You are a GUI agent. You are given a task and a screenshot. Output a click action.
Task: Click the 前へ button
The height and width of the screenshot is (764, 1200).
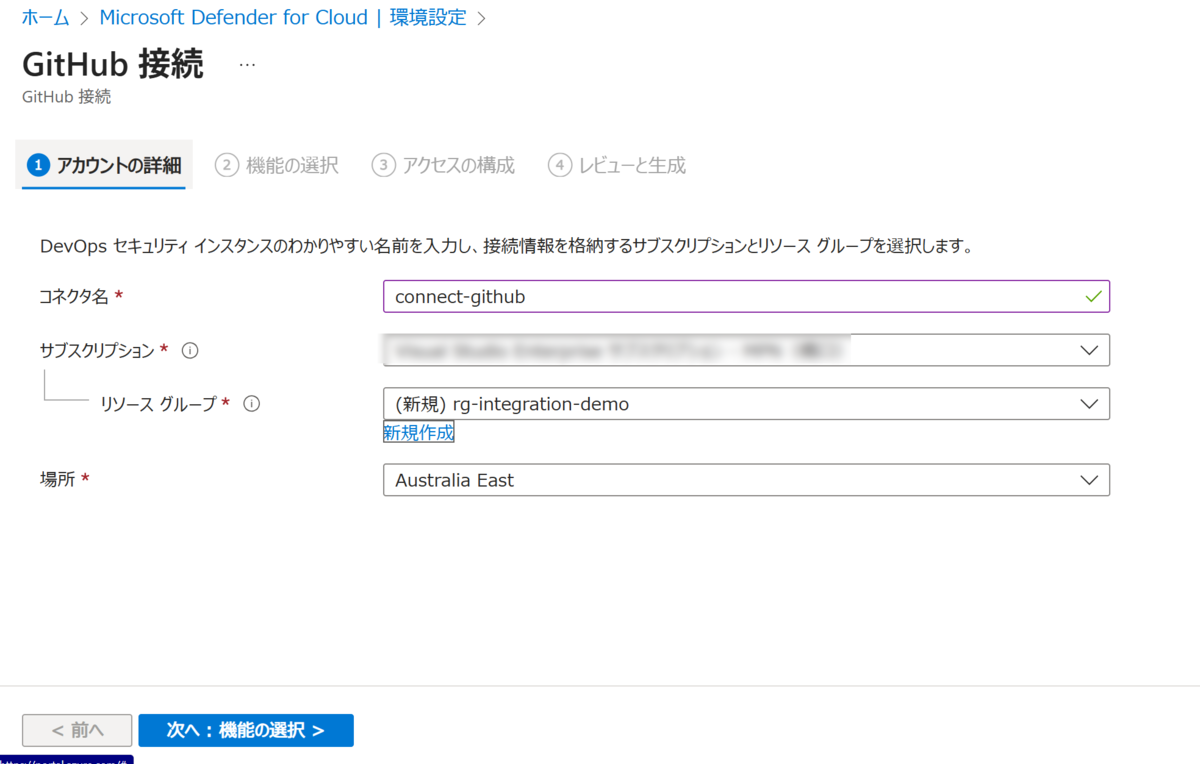coord(76,730)
